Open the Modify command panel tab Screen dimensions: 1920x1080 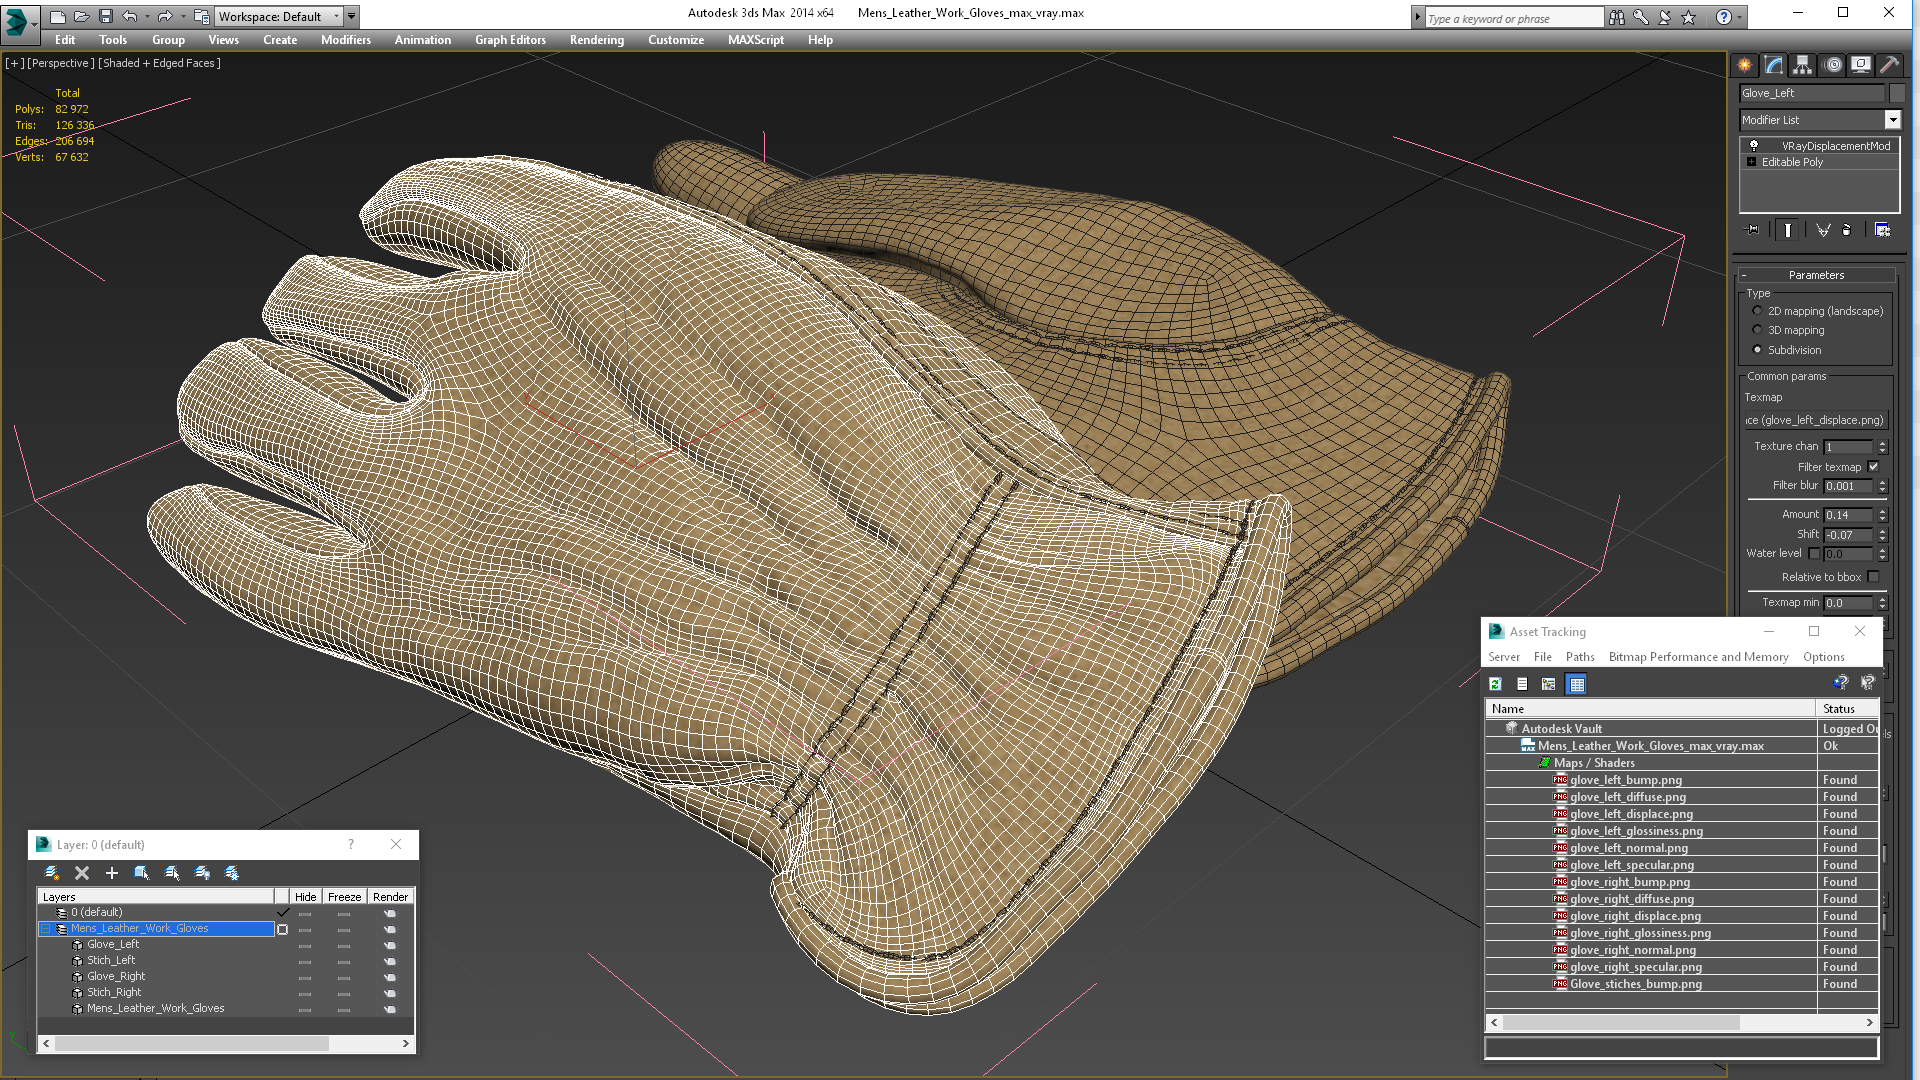tap(1774, 65)
